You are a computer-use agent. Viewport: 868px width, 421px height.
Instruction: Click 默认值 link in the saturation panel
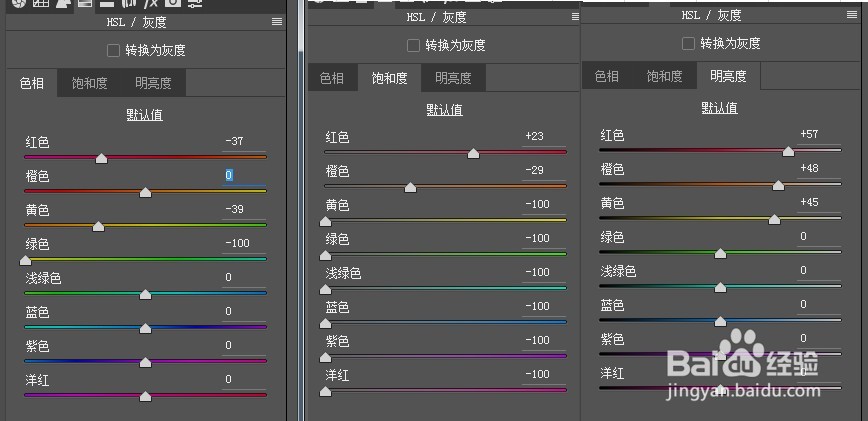click(445, 110)
